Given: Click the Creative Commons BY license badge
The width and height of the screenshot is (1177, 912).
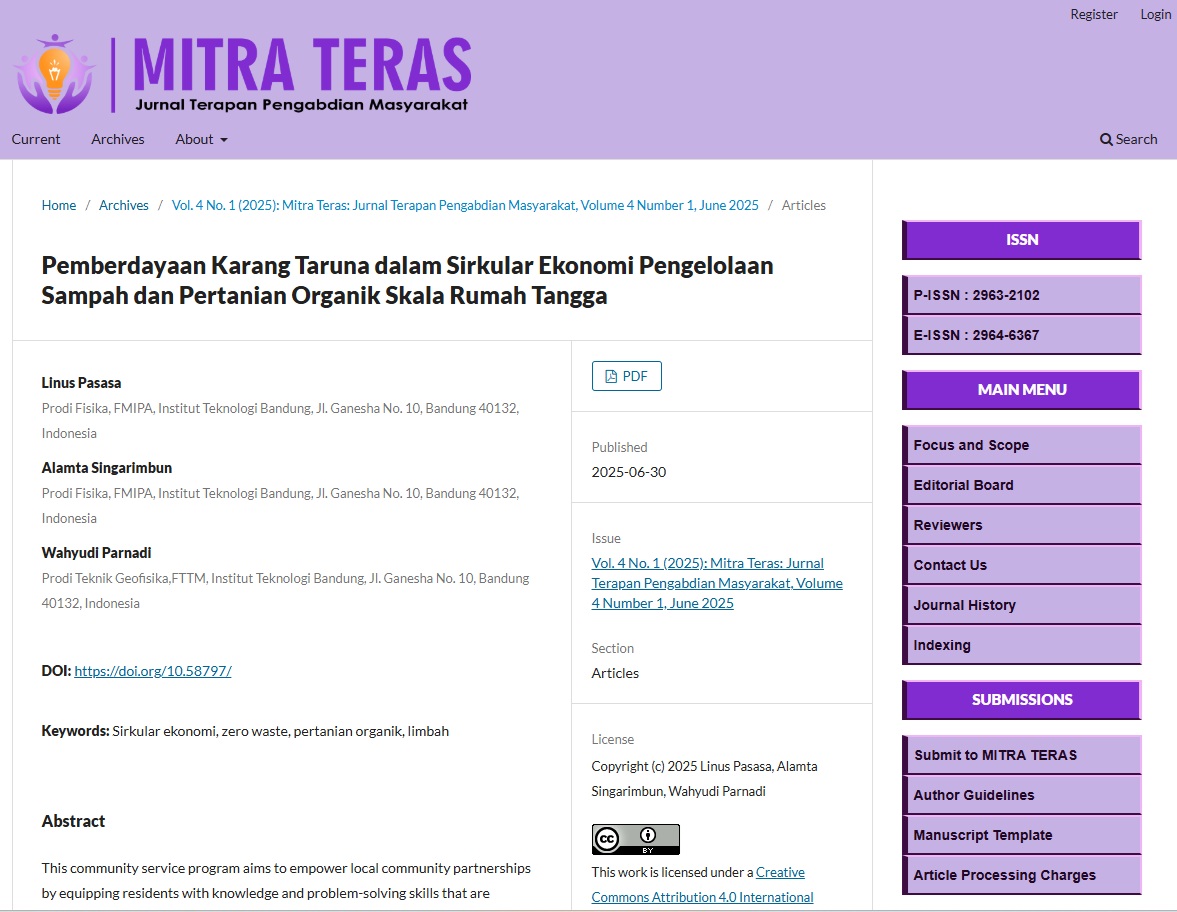Looking at the screenshot, I should 635,839.
